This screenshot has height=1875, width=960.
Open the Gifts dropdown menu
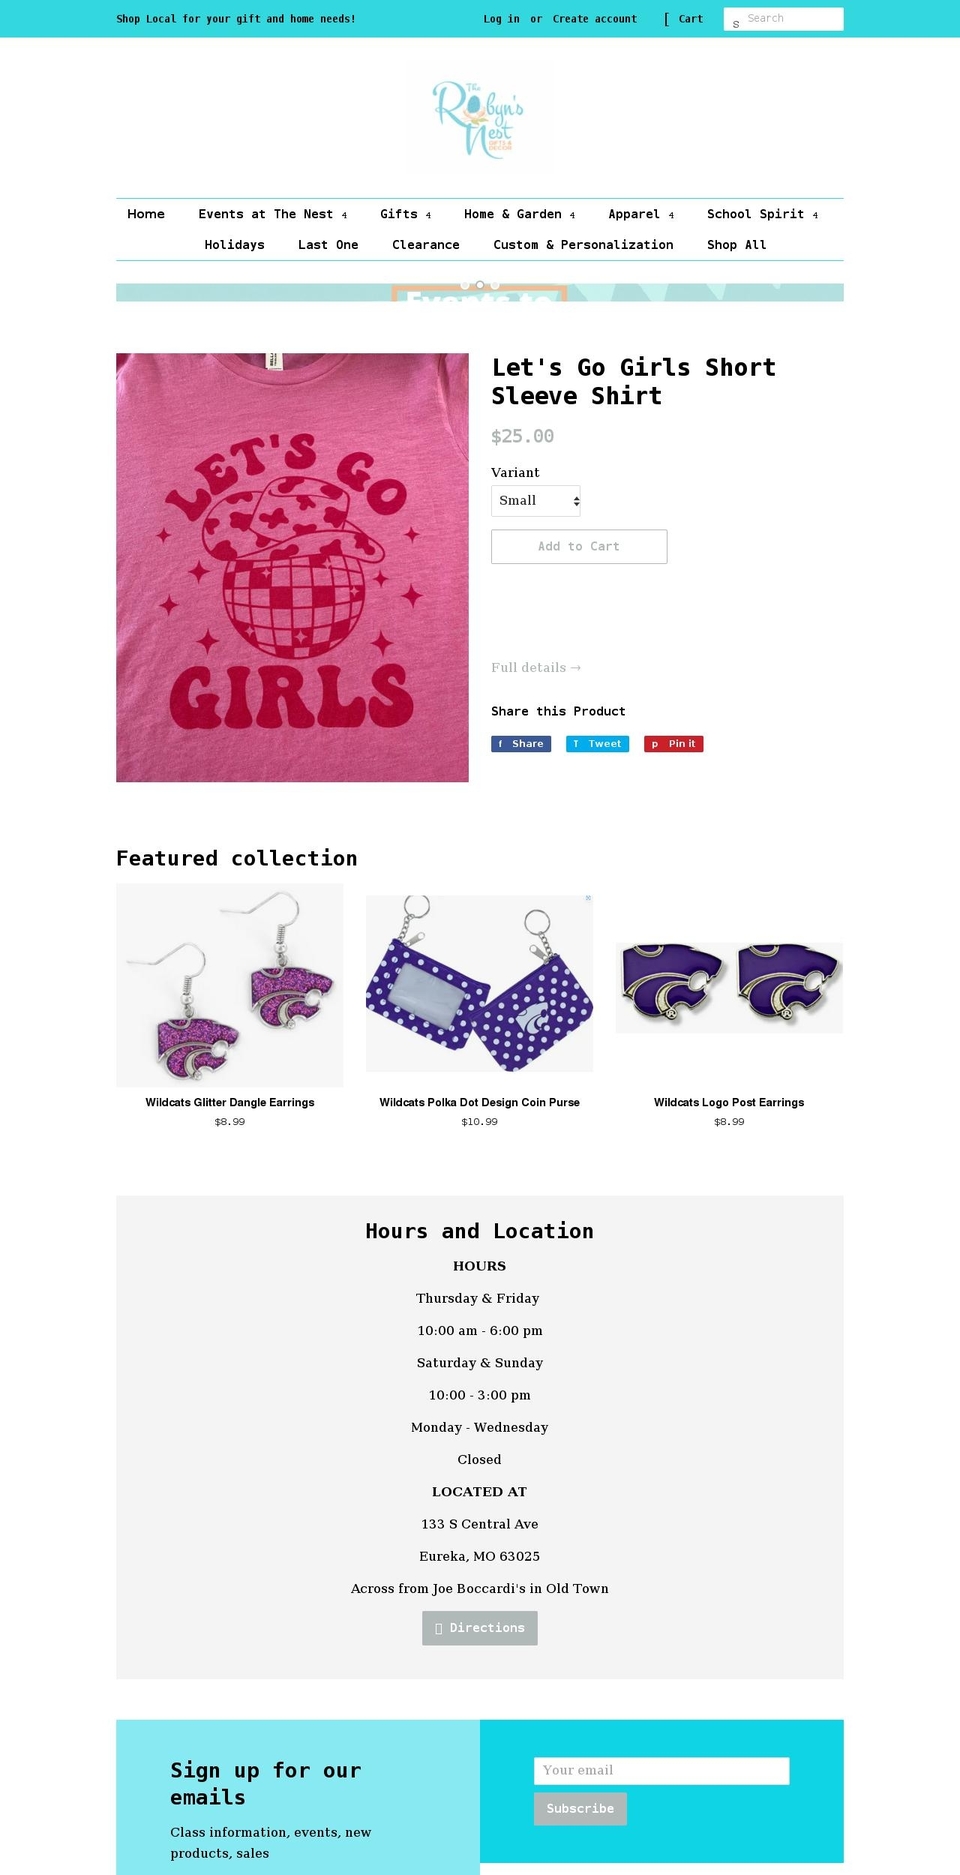click(x=405, y=214)
